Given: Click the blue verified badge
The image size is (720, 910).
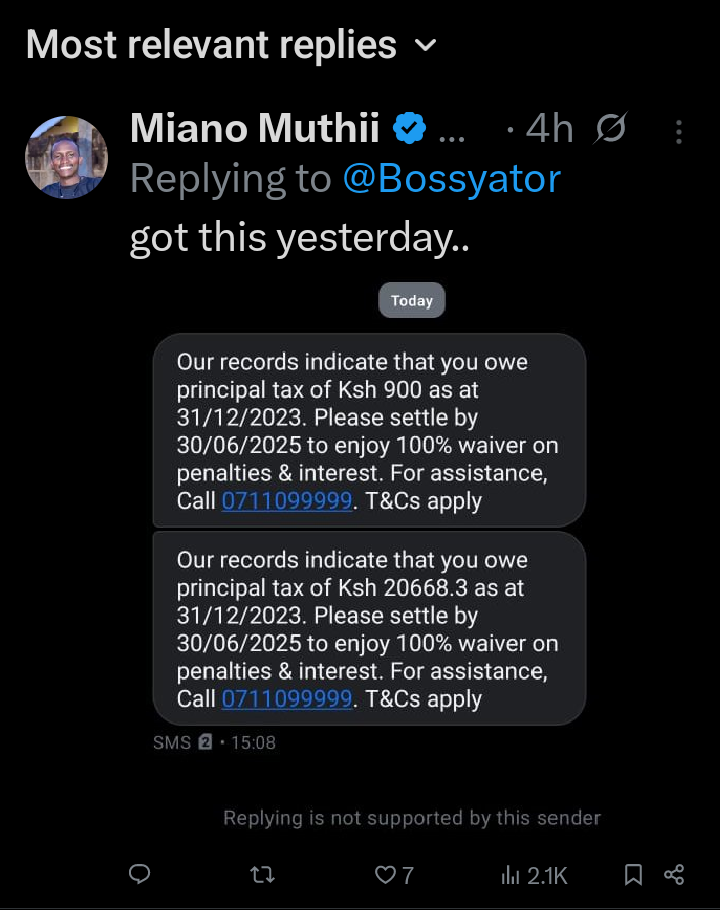Looking at the screenshot, I should [409, 128].
